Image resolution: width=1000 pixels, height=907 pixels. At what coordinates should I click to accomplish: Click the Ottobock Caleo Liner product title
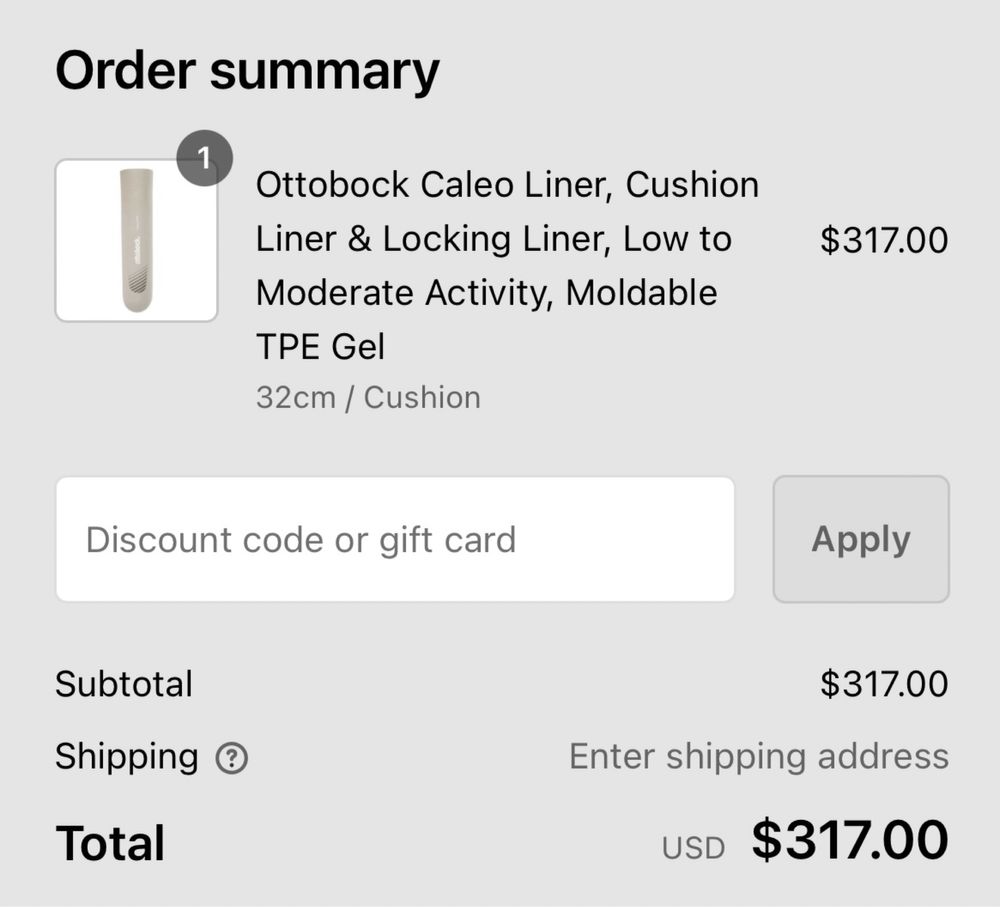pos(507,265)
